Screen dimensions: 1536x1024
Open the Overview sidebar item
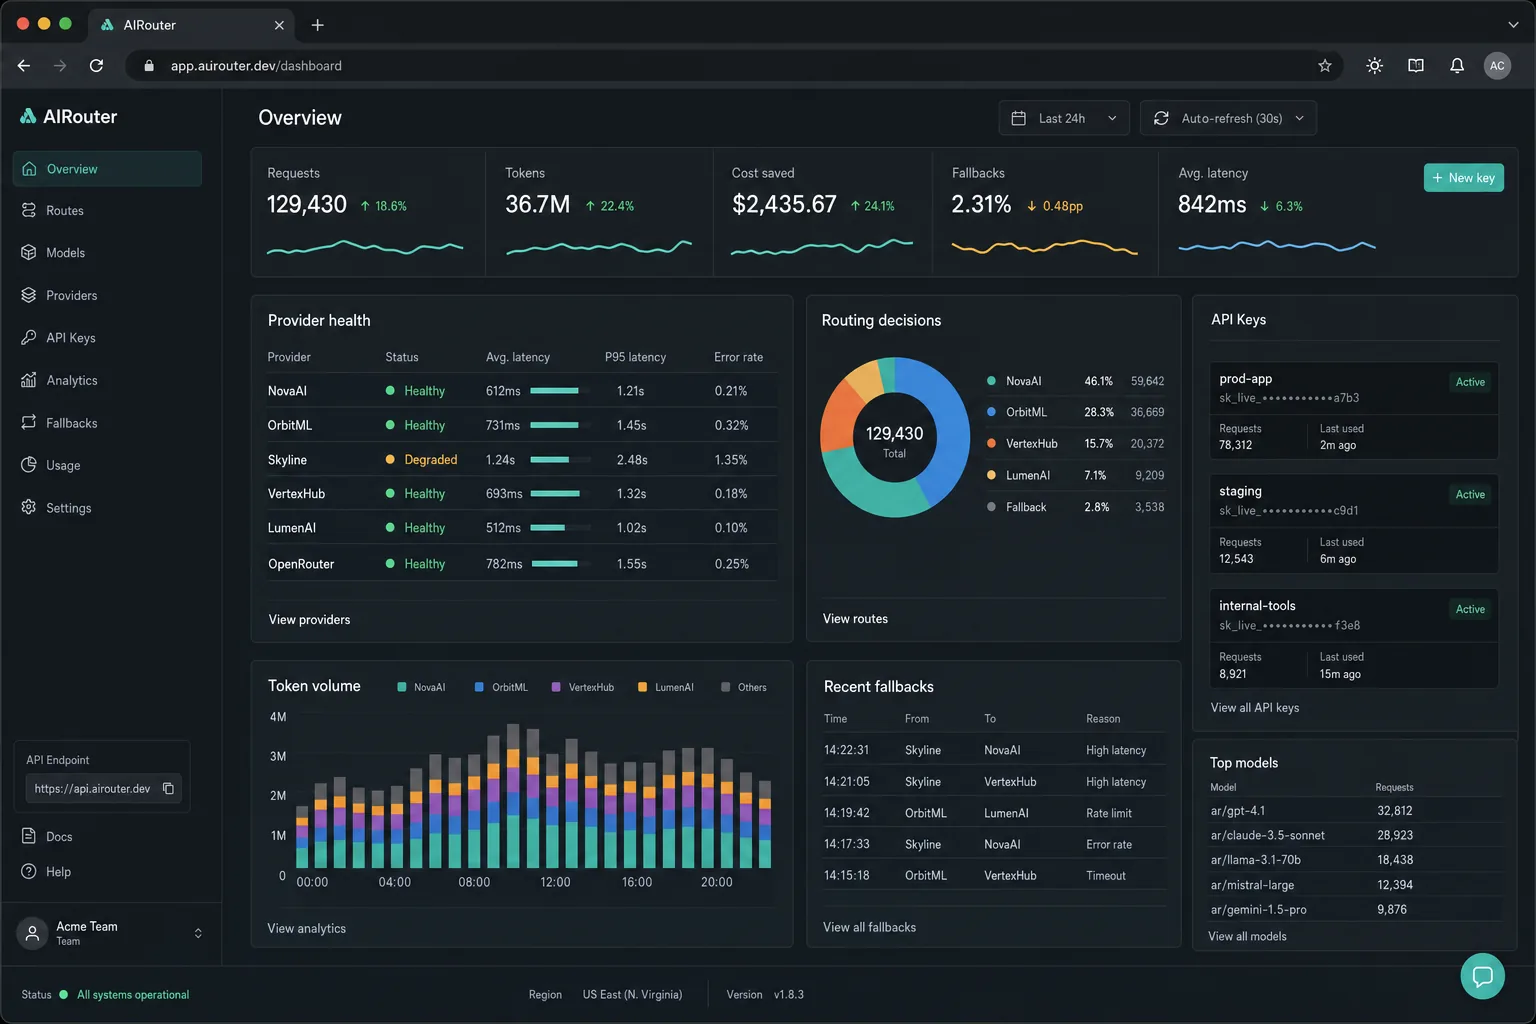[107, 169]
